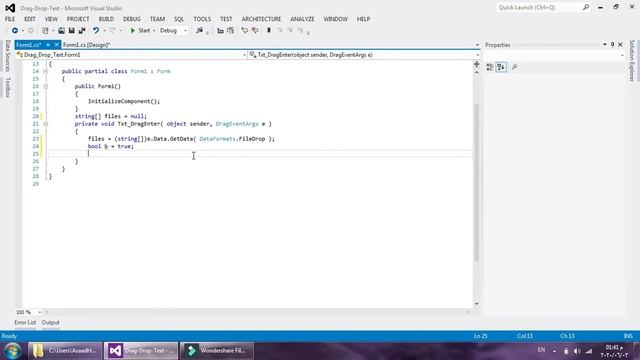The height and width of the screenshot is (360, 640).
Task: Pin the Form1.cs tab
Action: 48,45
